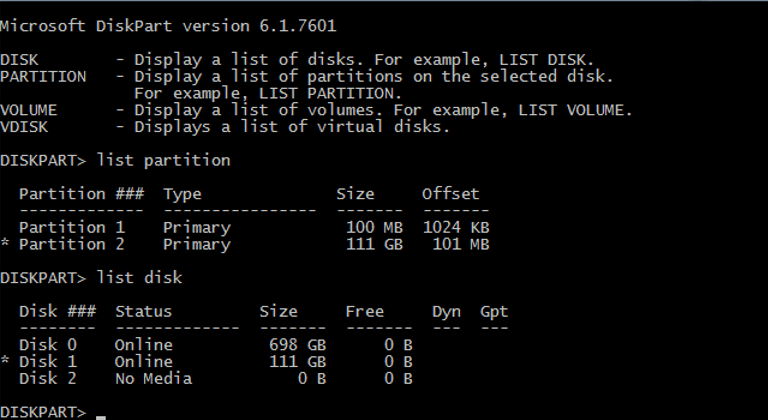This screenshot has width=768, height=420.
Task: Click the "Partition 1" row label
Action: click(72, 227)
